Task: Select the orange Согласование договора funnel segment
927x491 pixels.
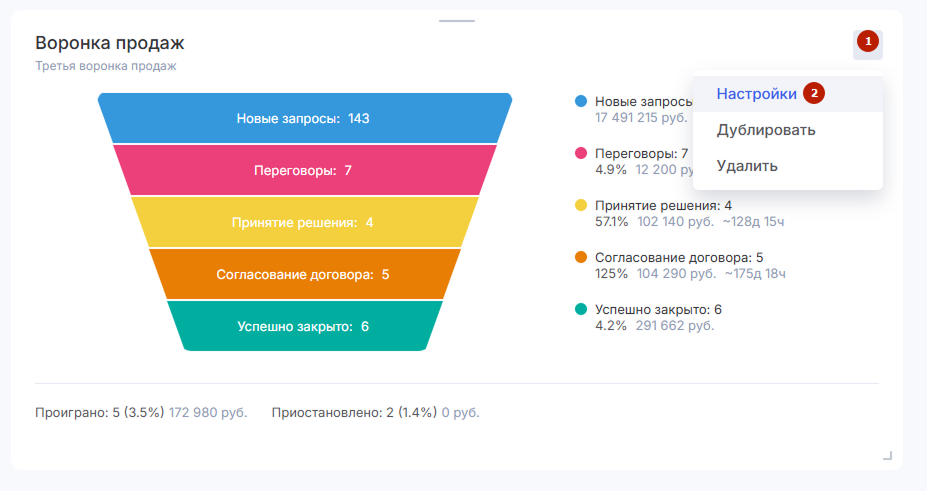Action: coord(304,274)
